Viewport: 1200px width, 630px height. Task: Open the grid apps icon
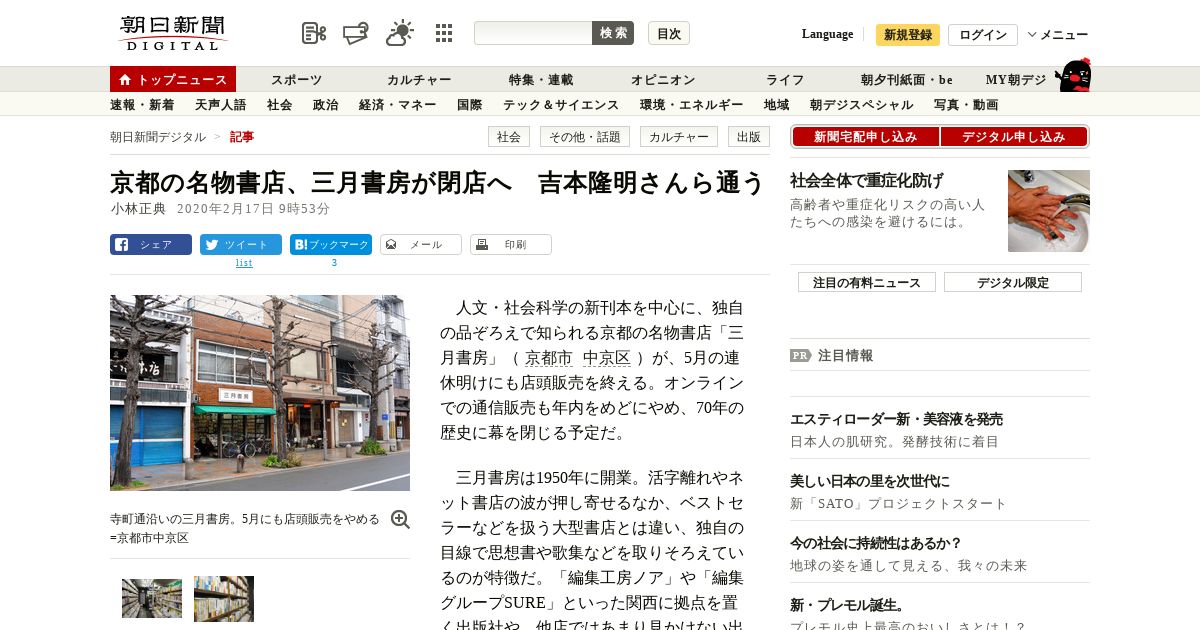444,33
